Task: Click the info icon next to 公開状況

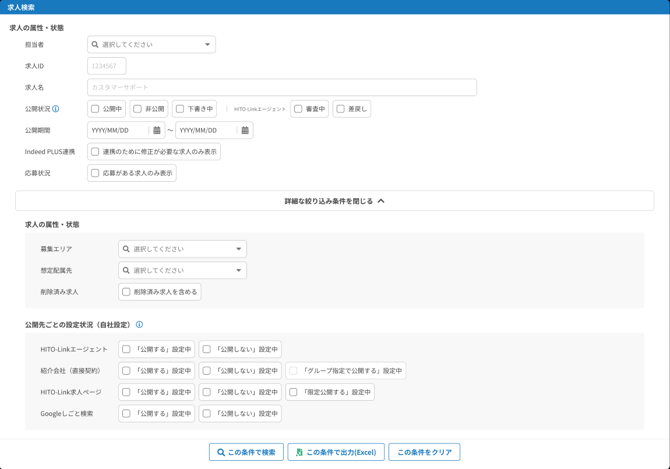Action: 56,109
